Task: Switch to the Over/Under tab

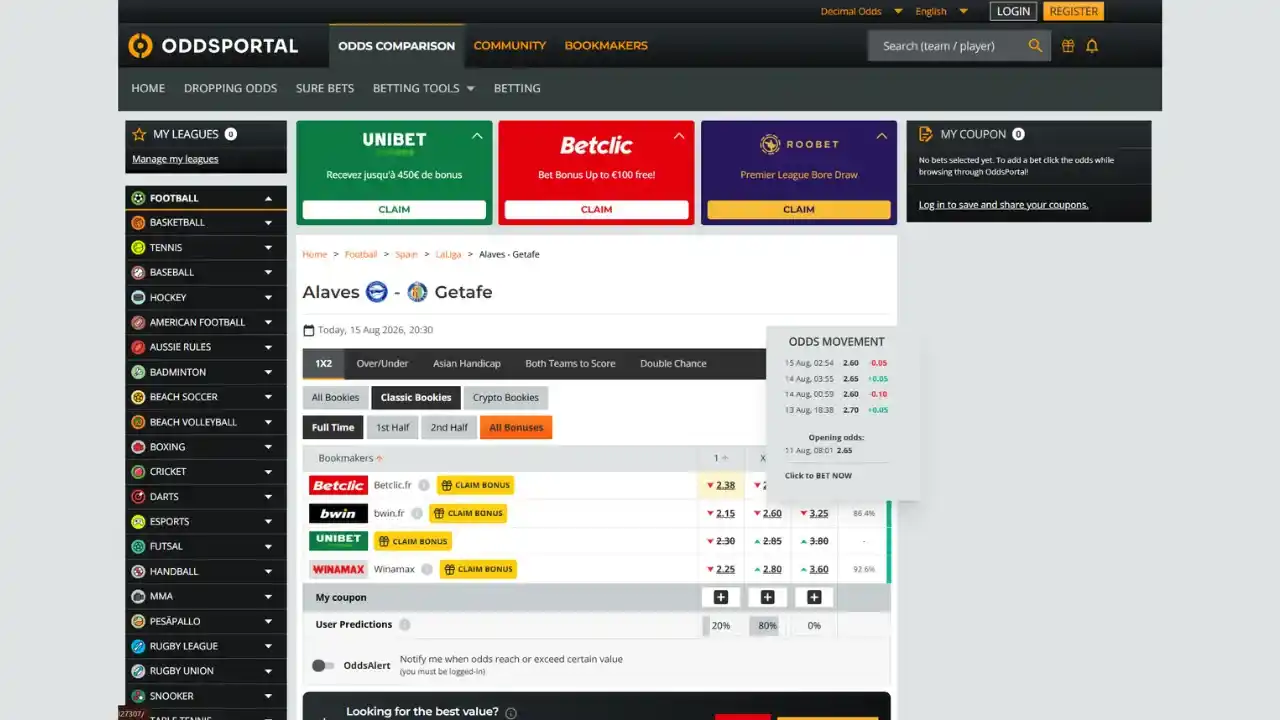Action: point(382,363)
